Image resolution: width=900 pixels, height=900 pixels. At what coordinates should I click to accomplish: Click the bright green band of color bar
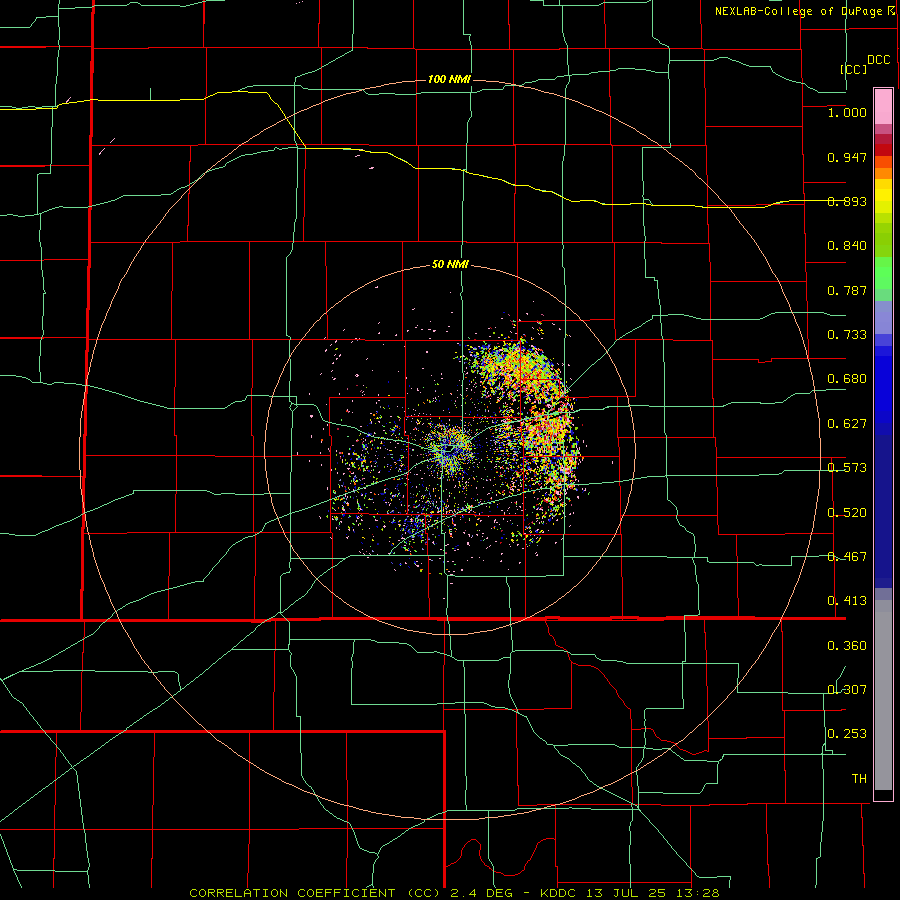(883, 273)
